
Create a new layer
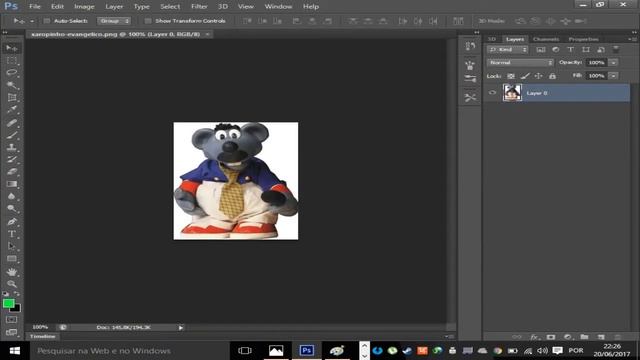601,337
